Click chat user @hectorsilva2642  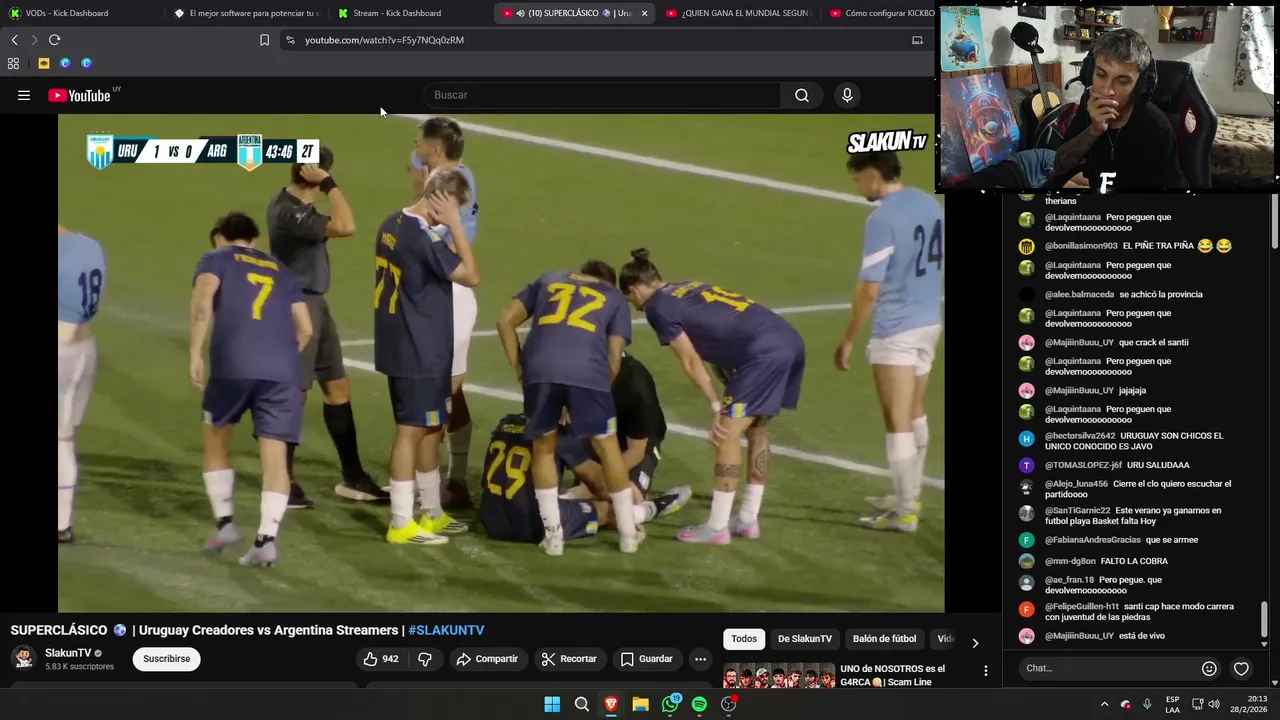point(1080,436)
